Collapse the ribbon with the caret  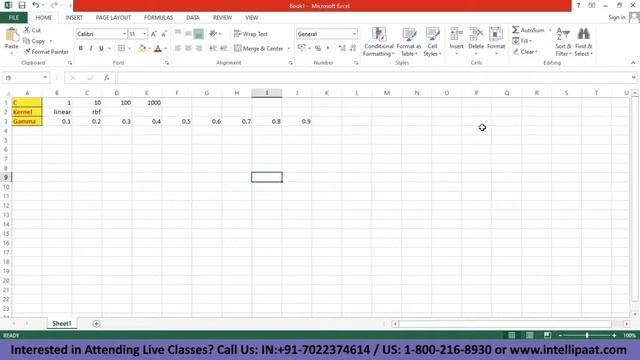pyautogui.click(x=633, y=63)
